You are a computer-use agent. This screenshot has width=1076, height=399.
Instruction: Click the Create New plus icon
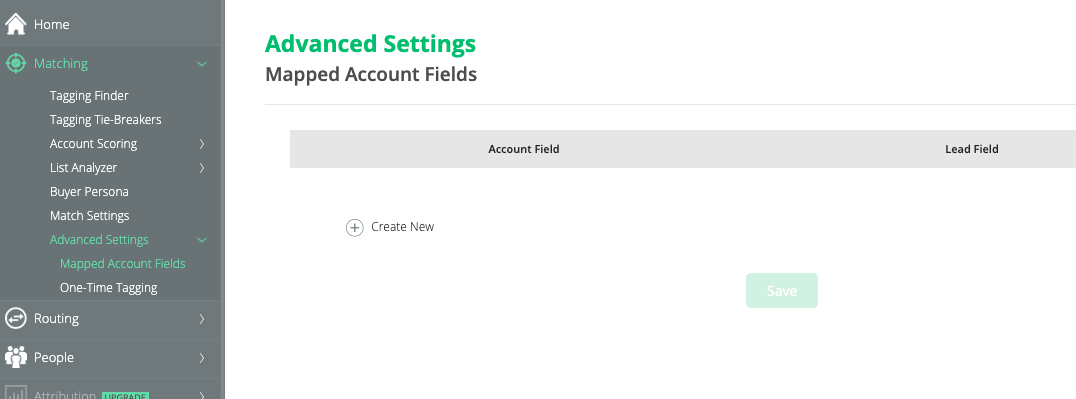click(x=354, y=227)
